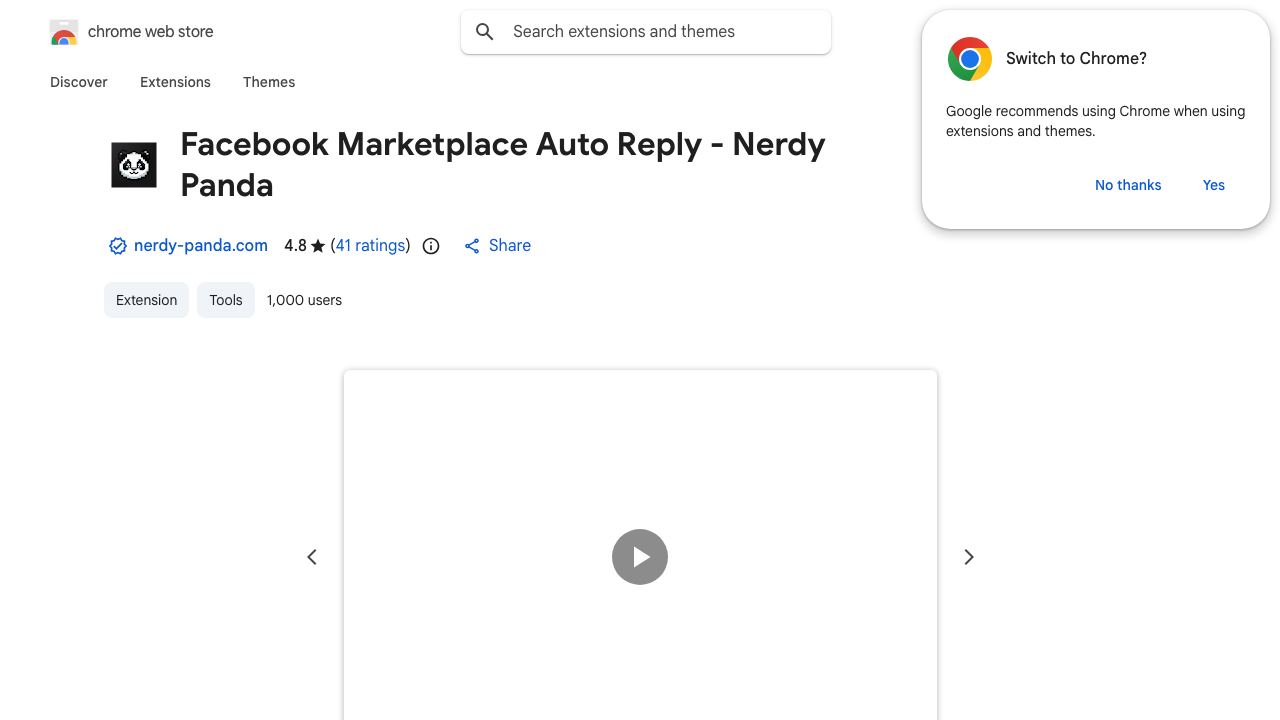Click the Switch to Chrome? heading
This screenshot has width=1280, height=720.
(x=1076, y=59)
